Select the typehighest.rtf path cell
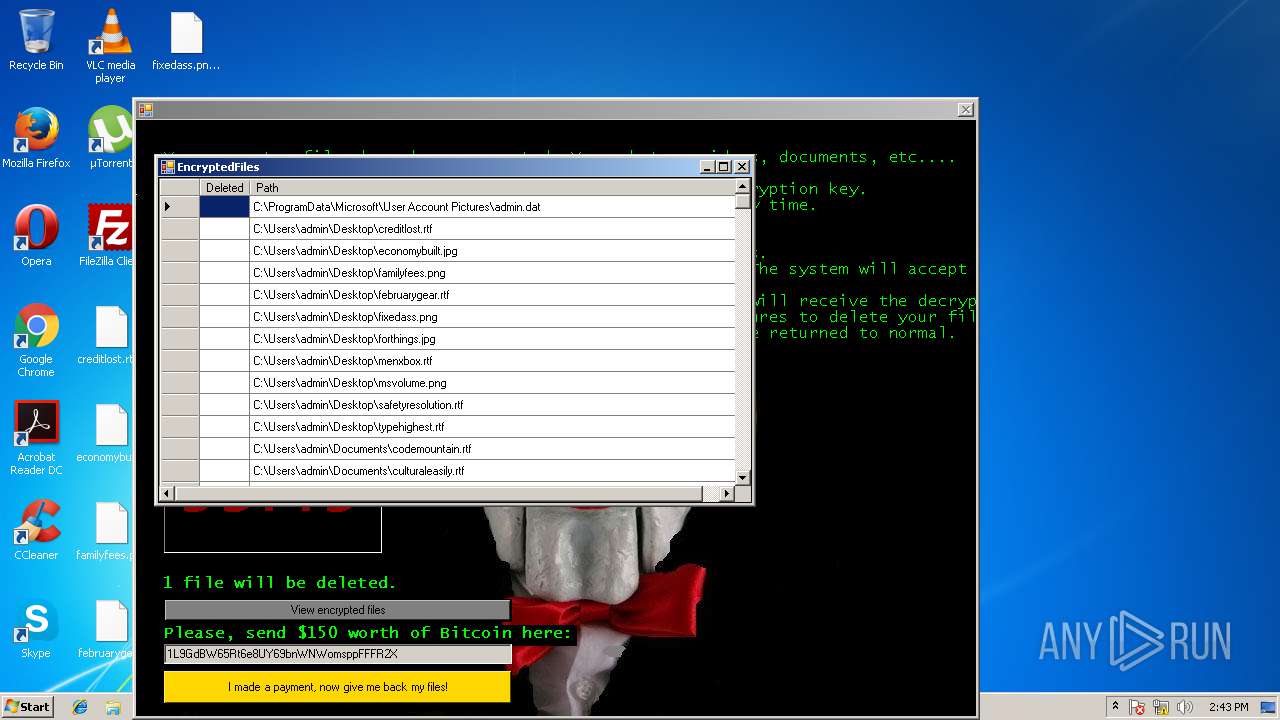Viewport: 1280px width, 720px height. click(x=492, y=427)
